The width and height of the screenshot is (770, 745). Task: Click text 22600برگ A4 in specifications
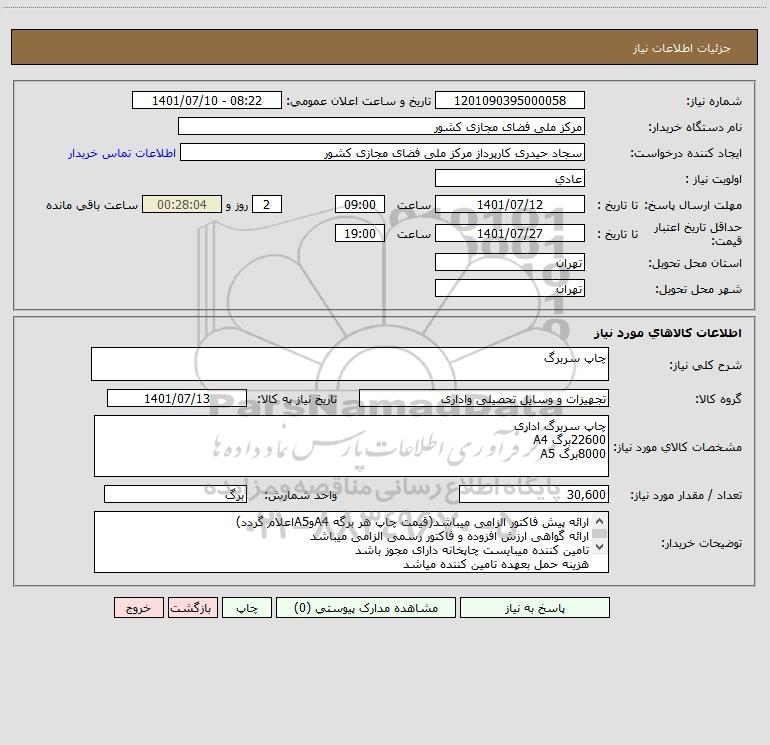pyautogui.click(x=570, y=440)
